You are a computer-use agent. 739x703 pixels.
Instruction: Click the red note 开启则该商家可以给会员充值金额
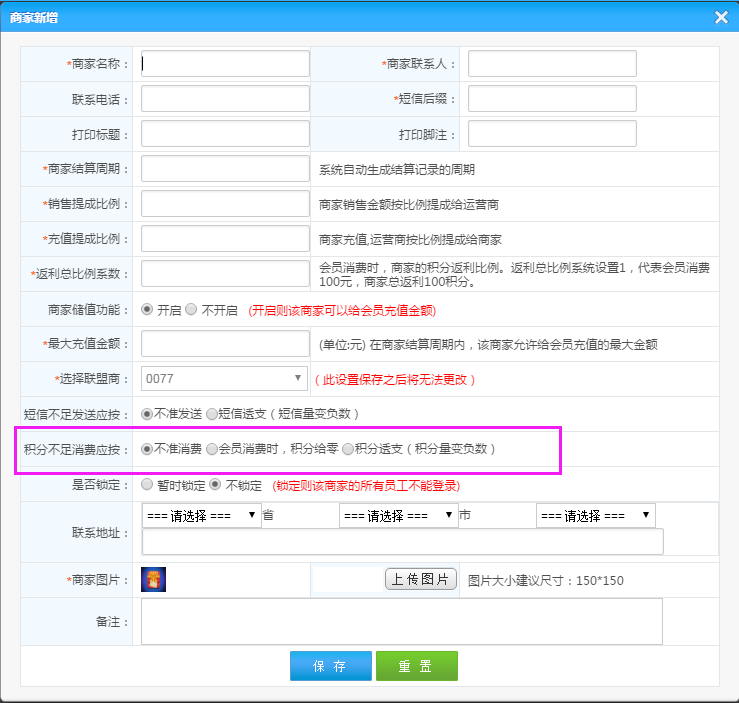click(x=342, y=311)
